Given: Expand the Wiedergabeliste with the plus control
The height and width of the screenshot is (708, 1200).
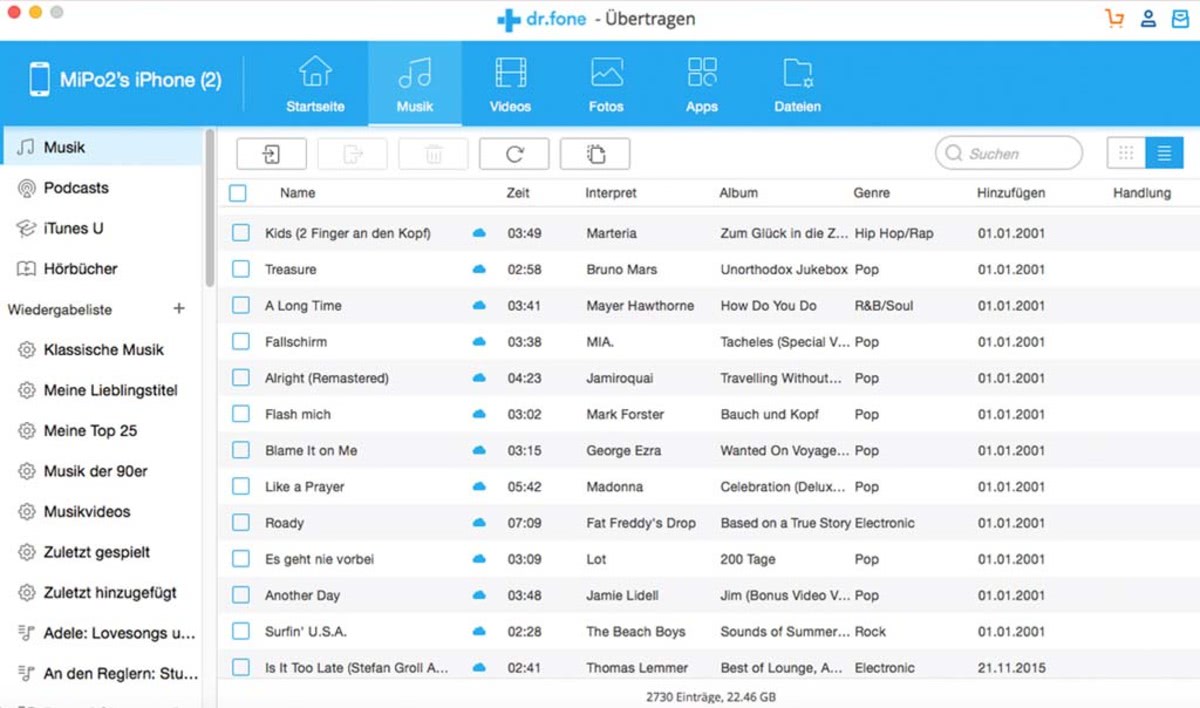Looking at the screenshot, I should point(180,310).
